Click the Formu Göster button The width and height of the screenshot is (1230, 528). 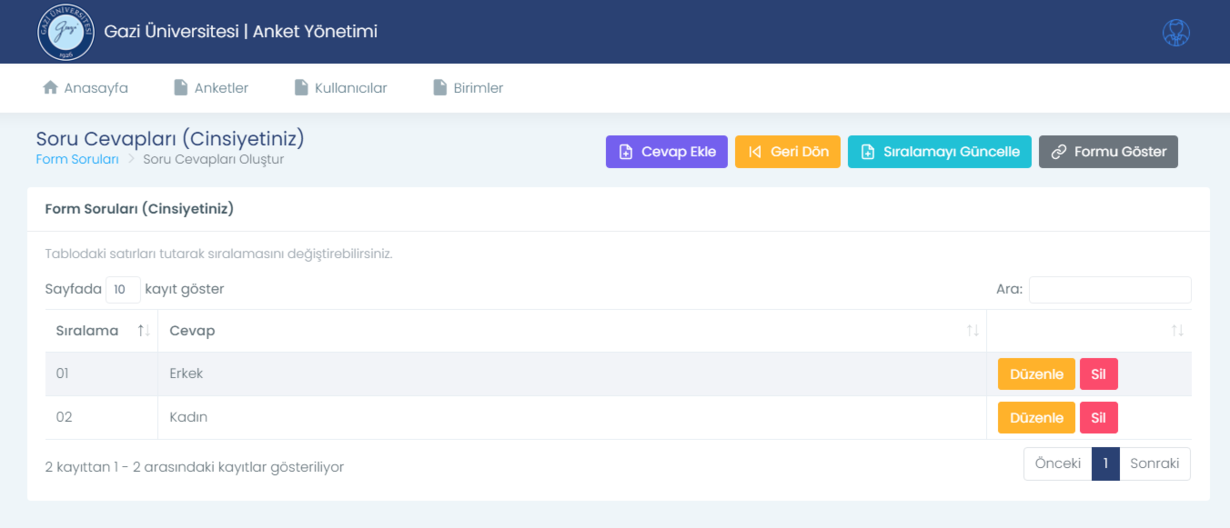pyautogui.click(x=1109, y=152)
